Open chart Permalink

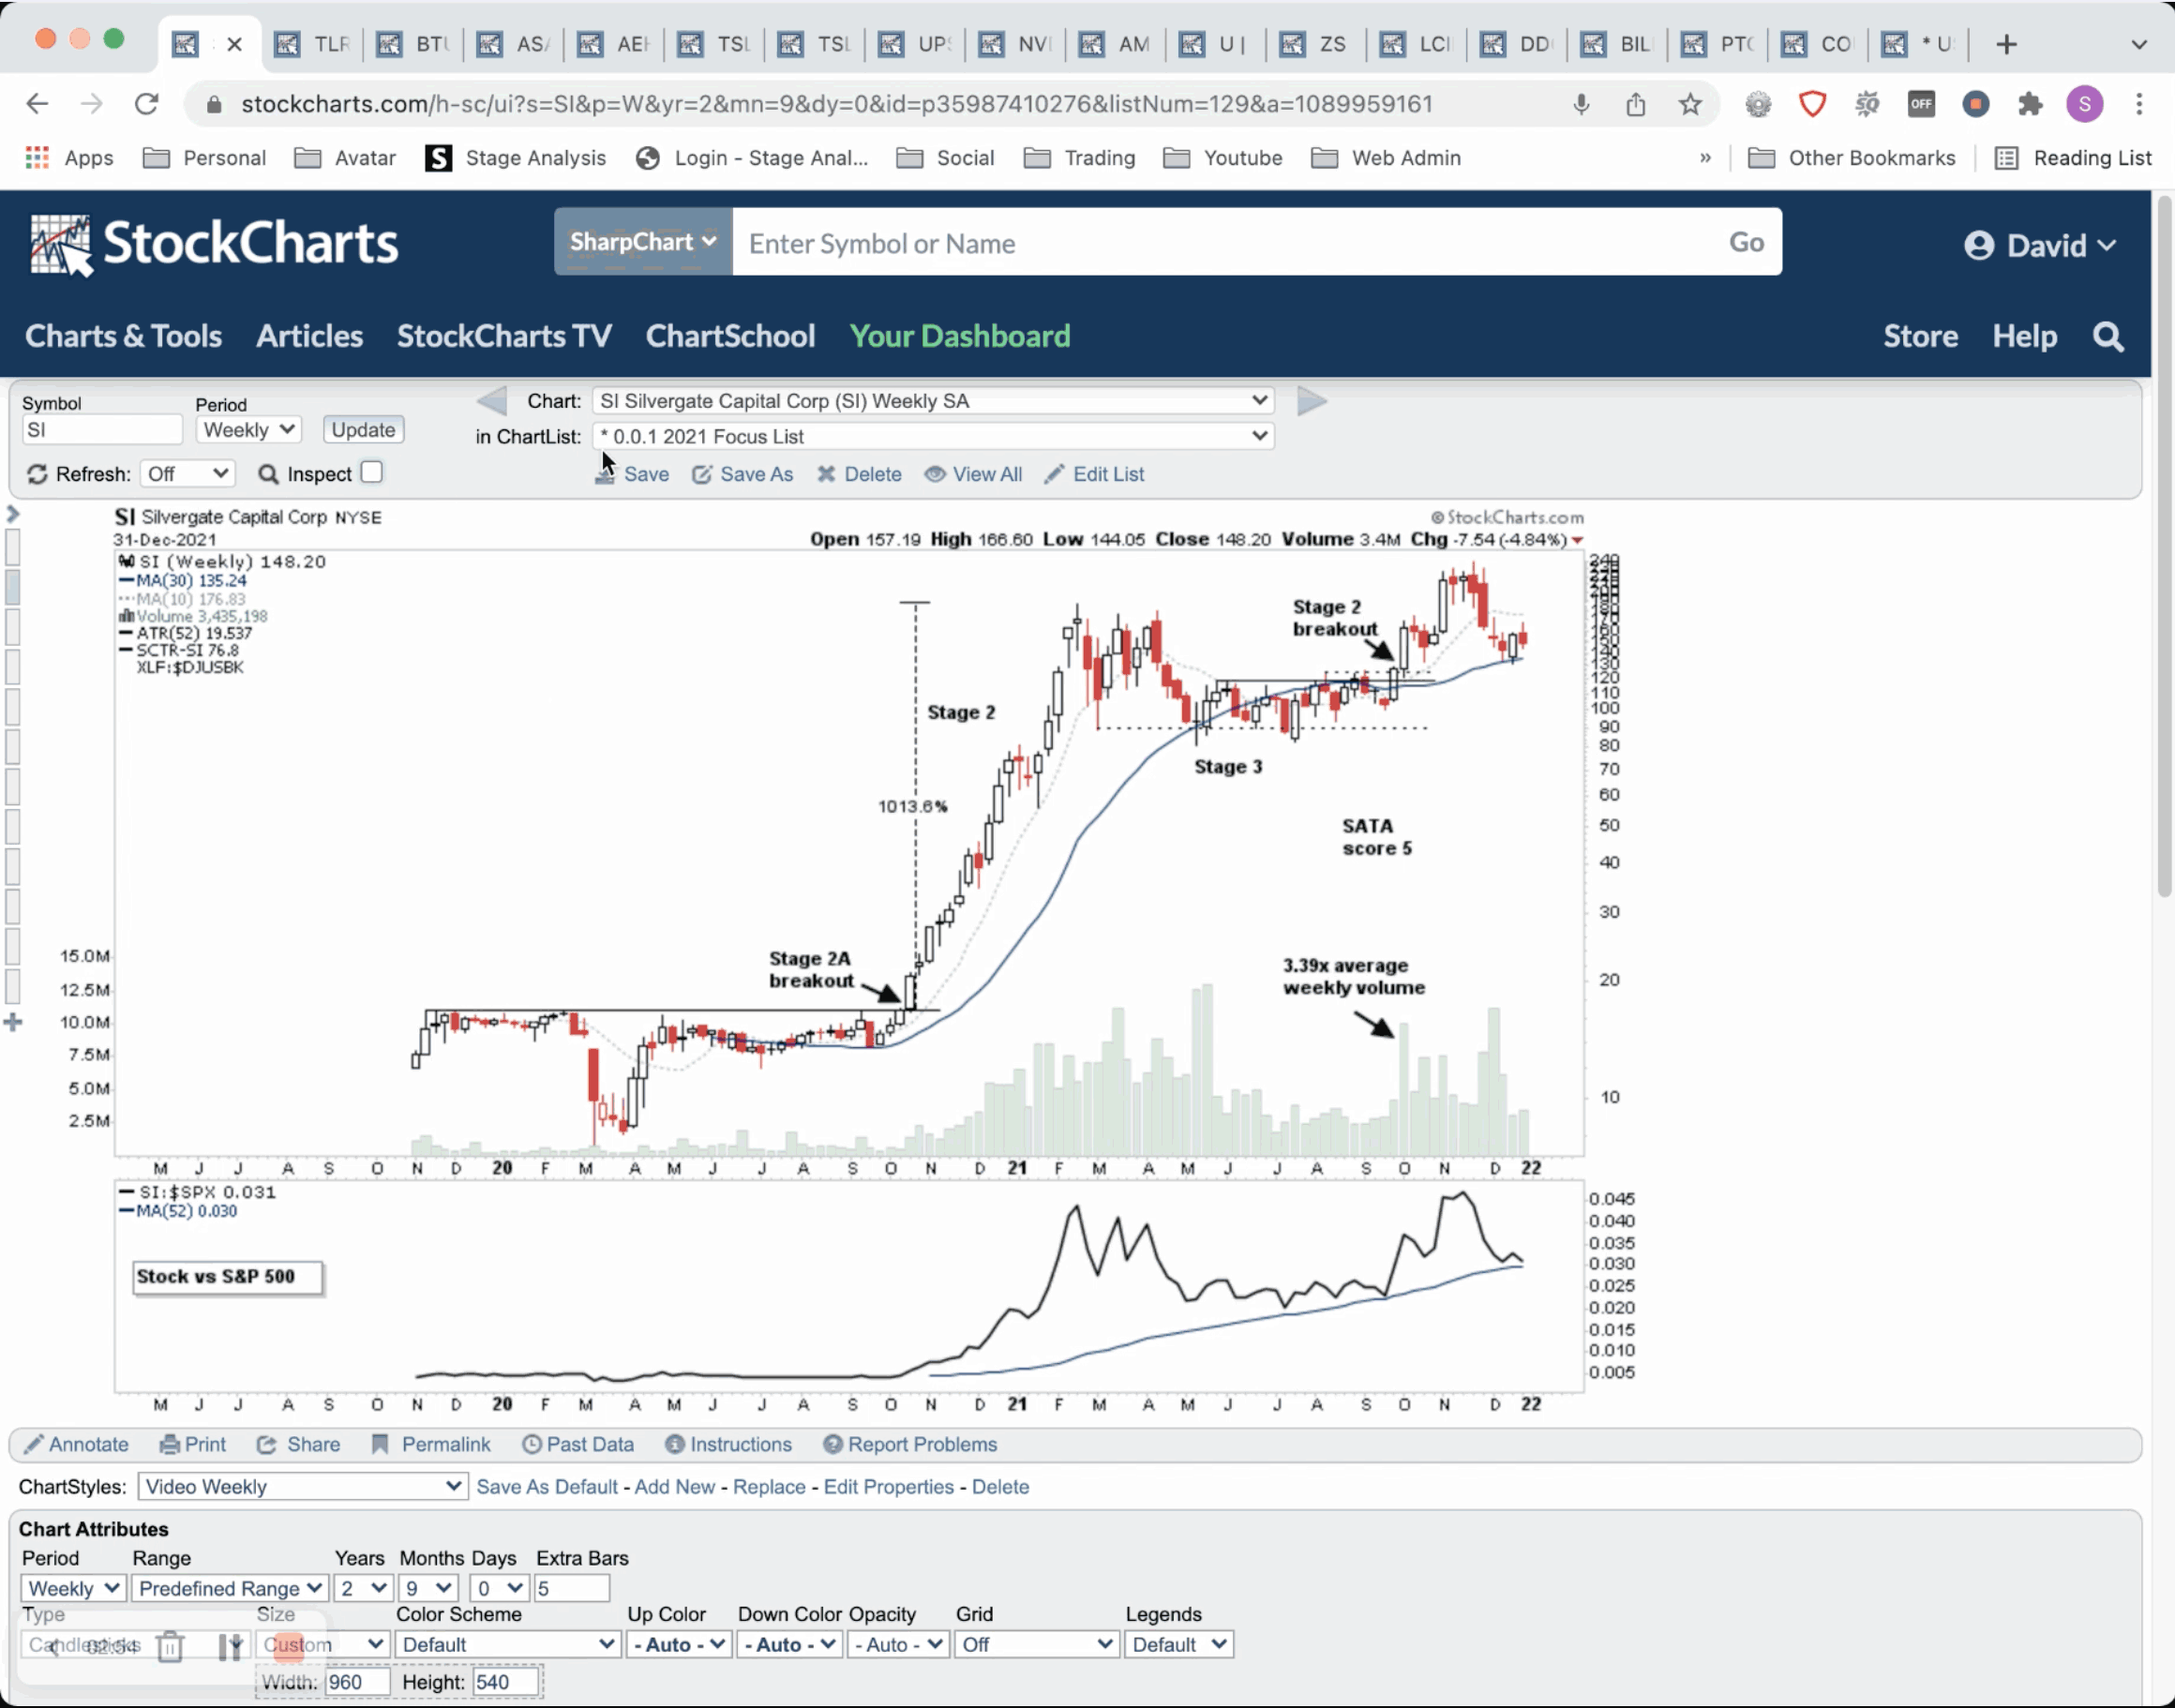[x=431, y=1444]
